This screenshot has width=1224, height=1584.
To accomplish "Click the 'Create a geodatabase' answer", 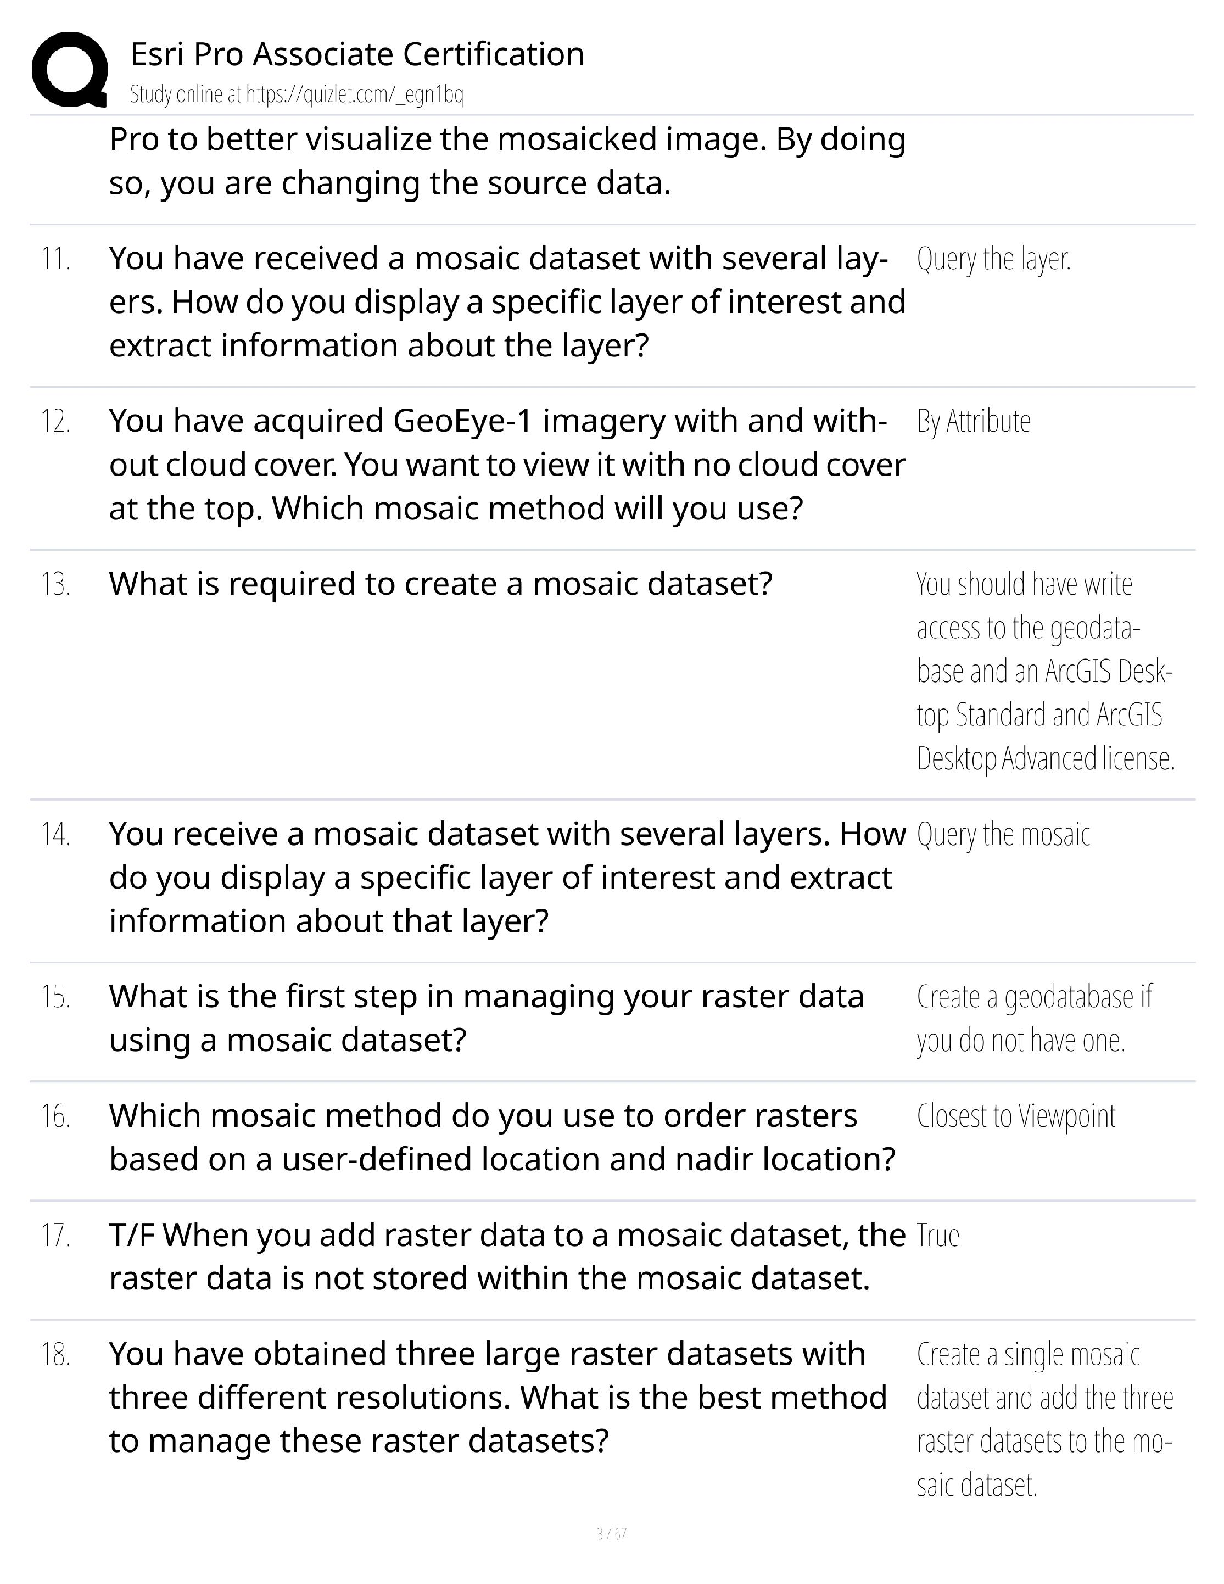I will pyautogui.click(x=1034, y=1019).
